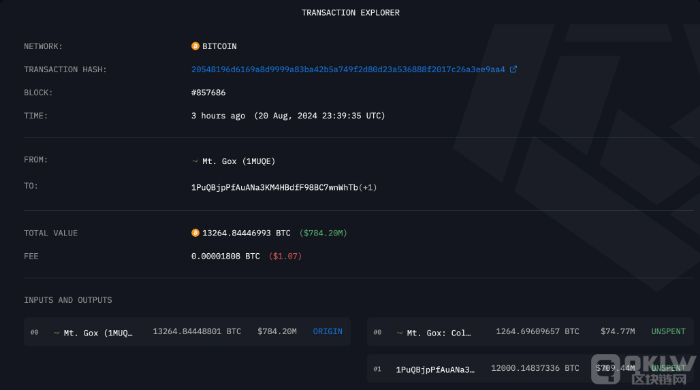Click the 13264.84446993 BTC total value
The height and width of the screenshot is (390, 700).
(246, 233)
